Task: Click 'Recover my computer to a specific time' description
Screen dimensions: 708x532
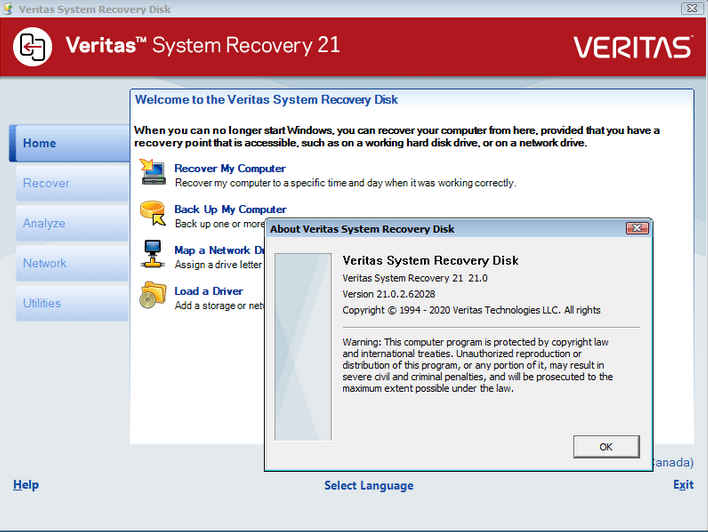Action: [x=345, y=183]
